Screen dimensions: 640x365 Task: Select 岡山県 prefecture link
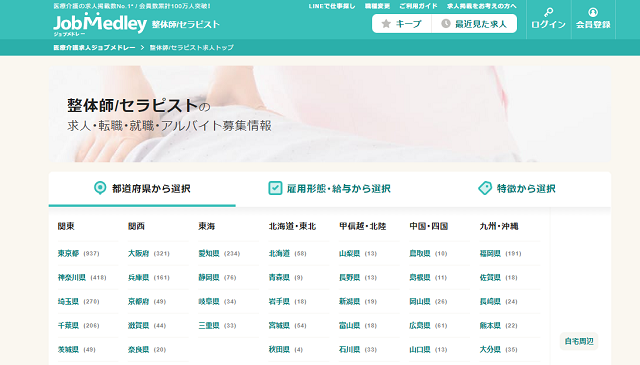(420, 302)
